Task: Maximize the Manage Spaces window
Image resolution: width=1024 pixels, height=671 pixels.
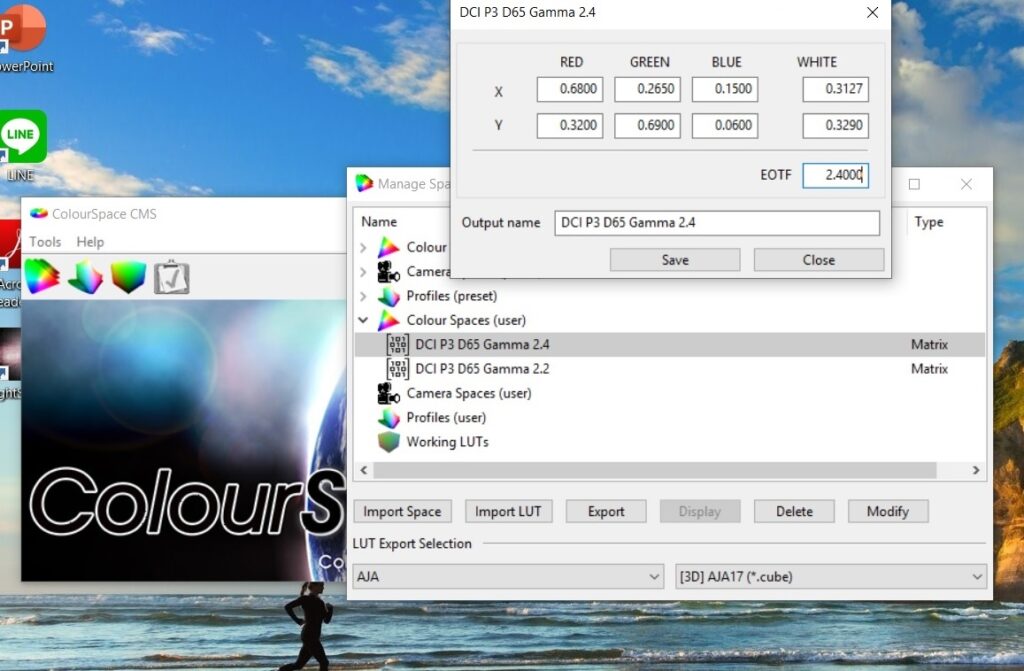Action: (914, 184)
